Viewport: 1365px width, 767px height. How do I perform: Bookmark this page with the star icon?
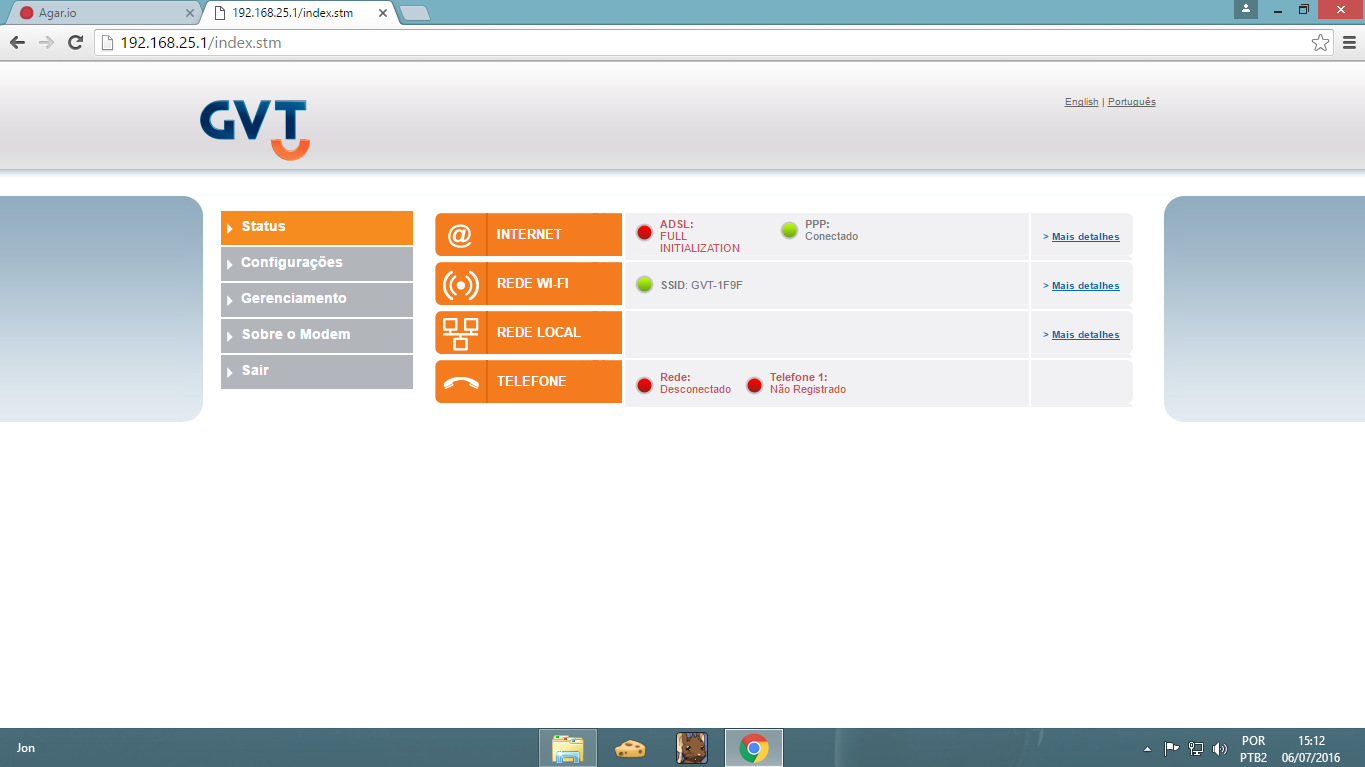click(1320, 42)
